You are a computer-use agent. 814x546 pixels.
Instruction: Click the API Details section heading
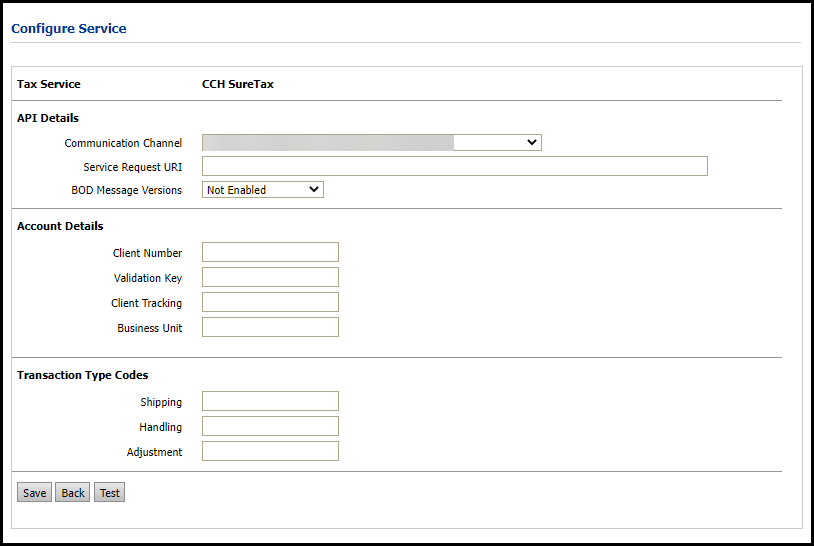point(48,118)
